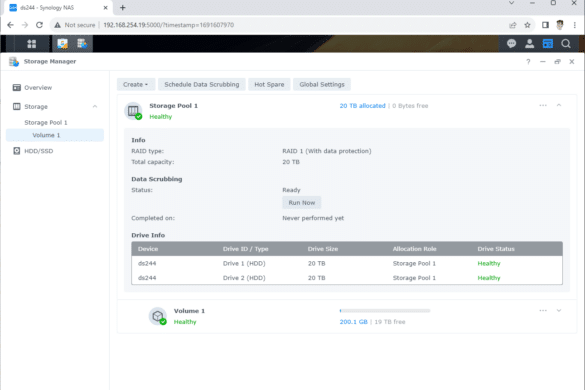This screenshot has width=585, height=390.
Task: Open the DSM main menu grid icon
Action: pyautogui.click(x=32, y=44)
